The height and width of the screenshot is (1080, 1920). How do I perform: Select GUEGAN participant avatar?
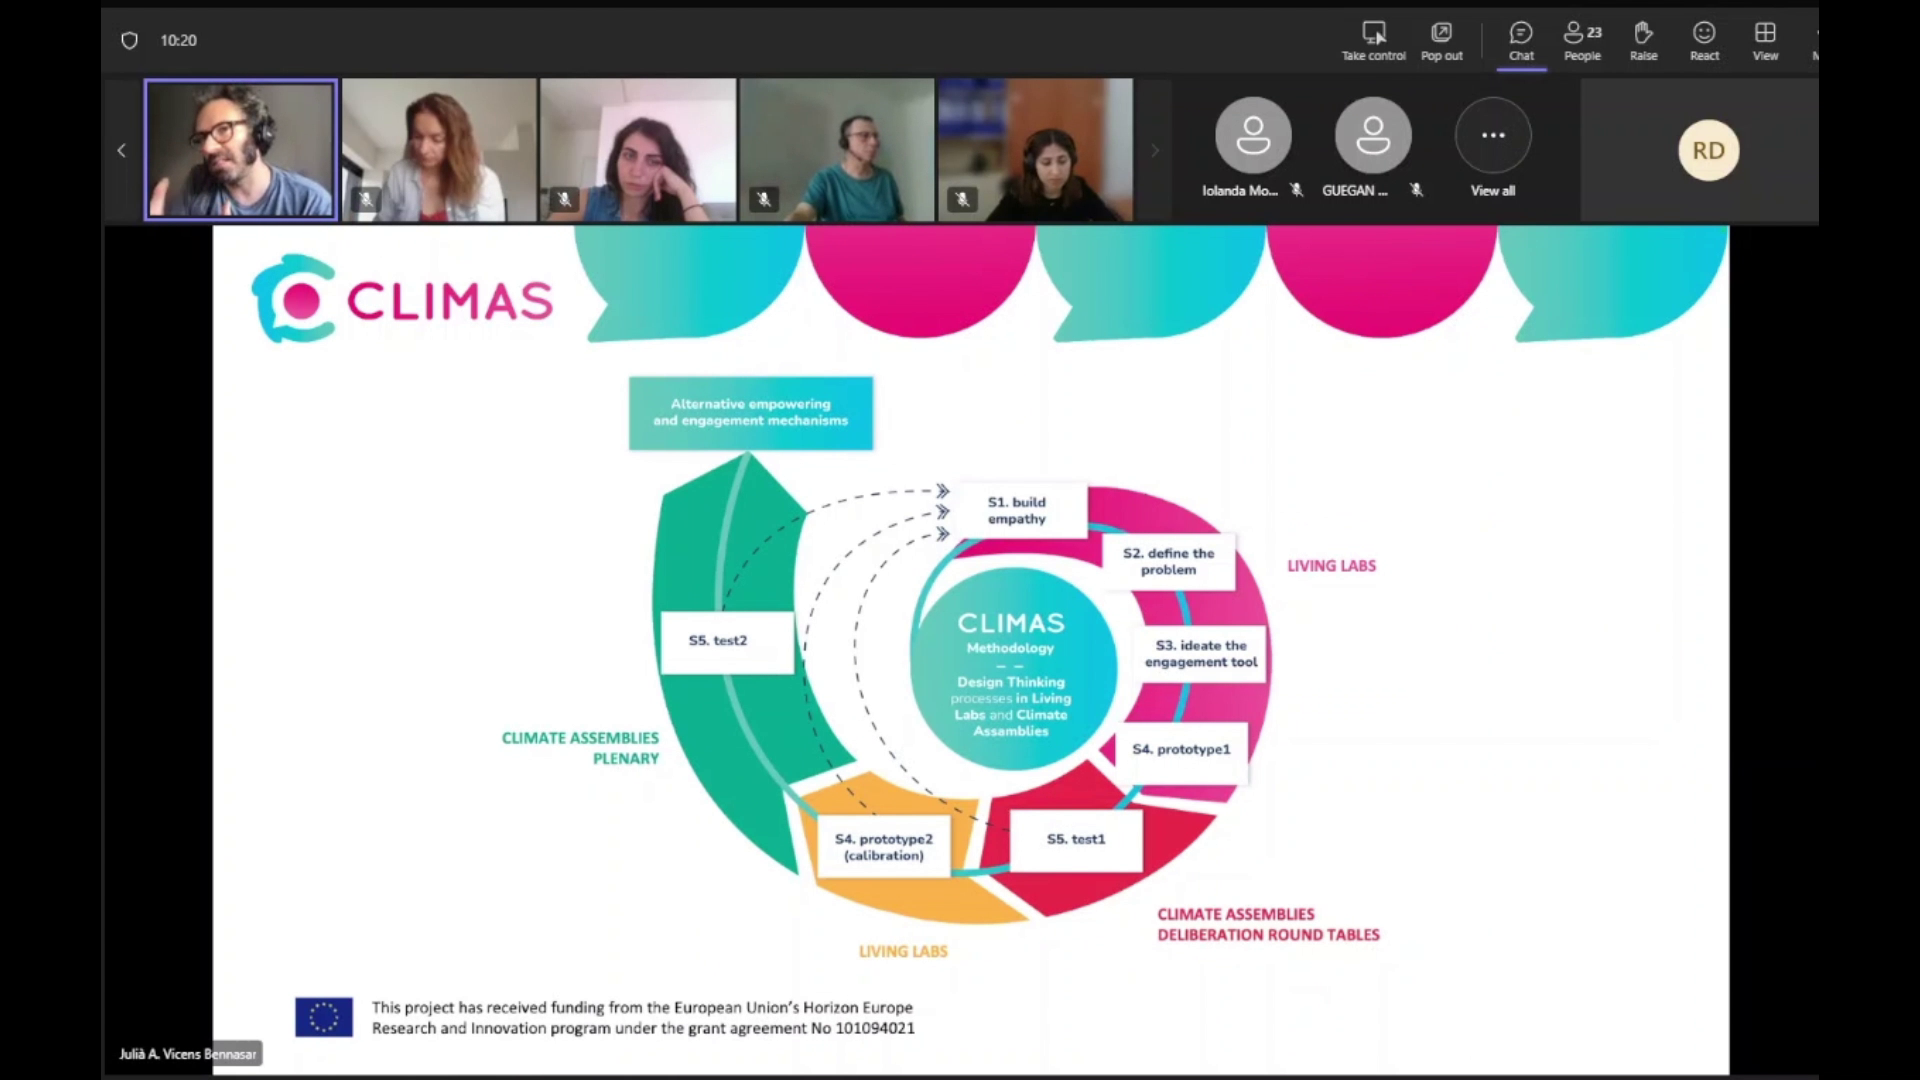pyautogui.click(x=1373, y=135)
